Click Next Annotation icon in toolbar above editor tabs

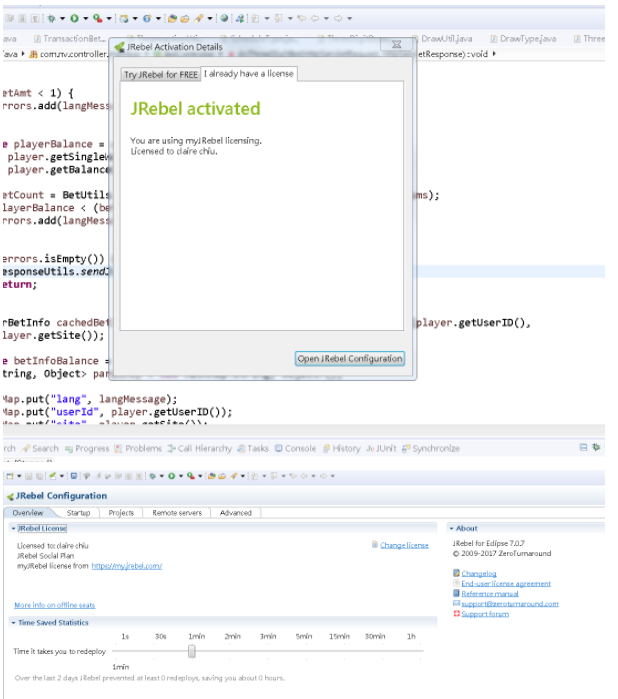[255, 18]
